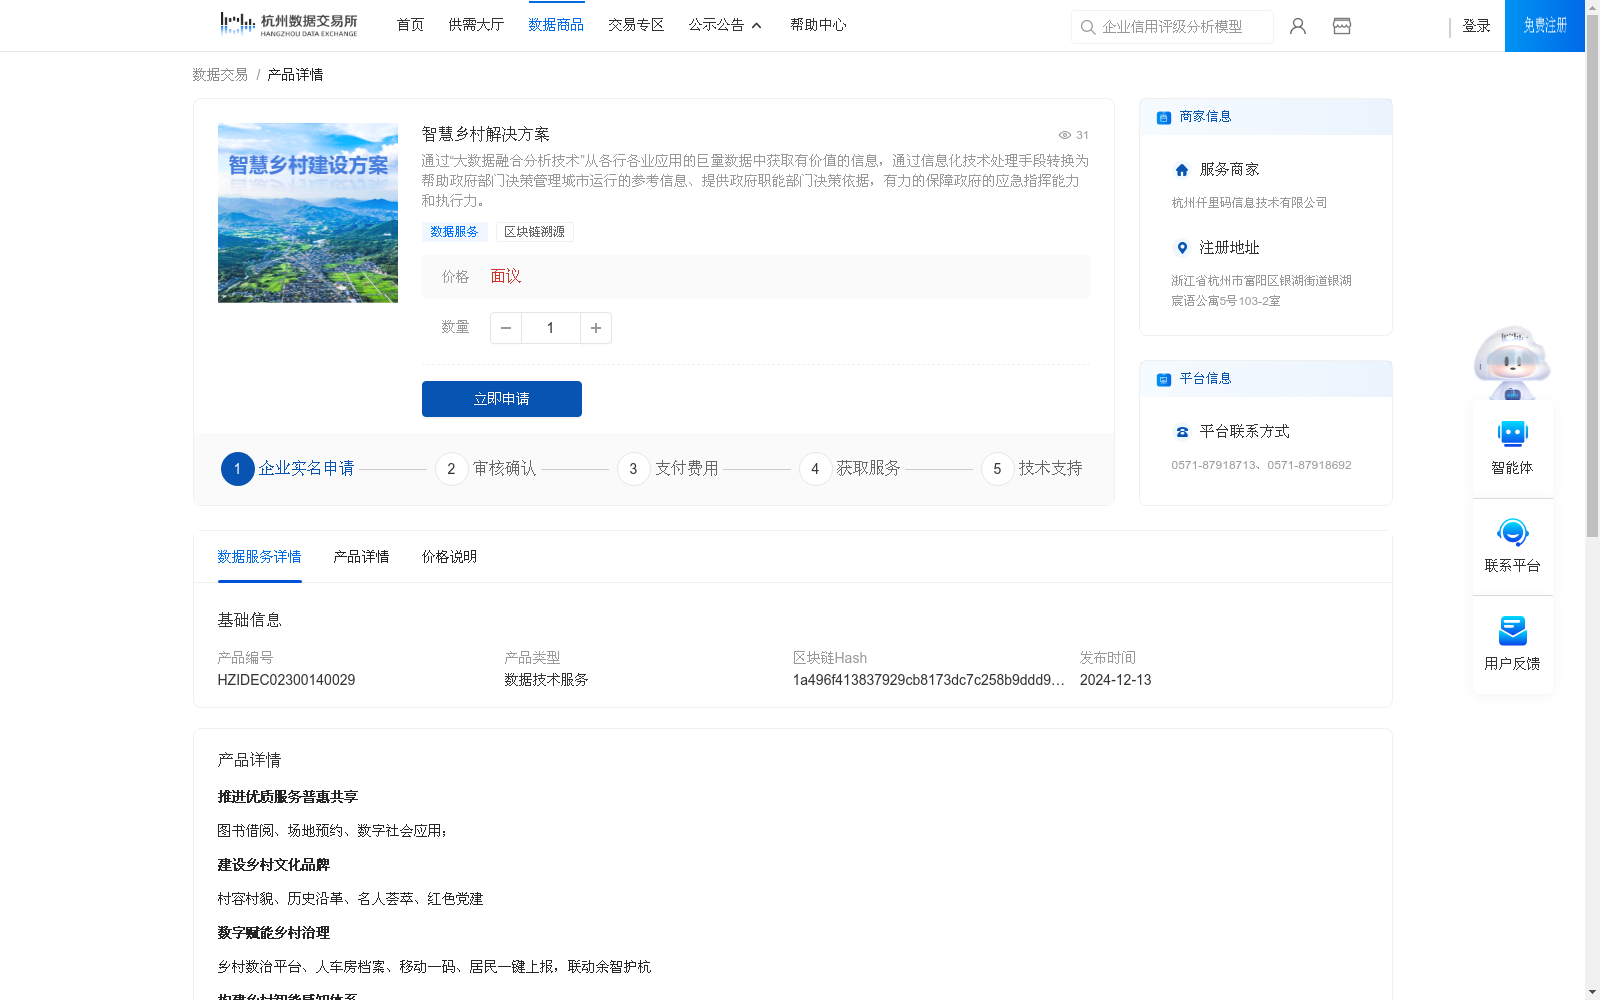1600x1000 pixels.
Task: Click the Hangzhou Data Exchange logo
Action: 288,25
